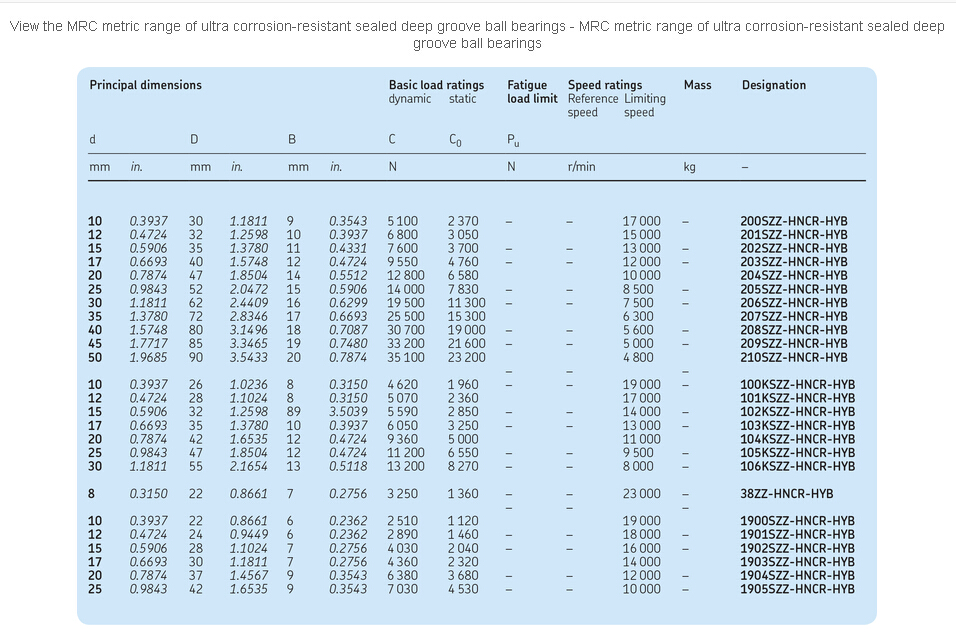Viewport: 956px width, 639px height.
Task: Select the 35 100 dynamic load value
Action: [x=406, y=357]
